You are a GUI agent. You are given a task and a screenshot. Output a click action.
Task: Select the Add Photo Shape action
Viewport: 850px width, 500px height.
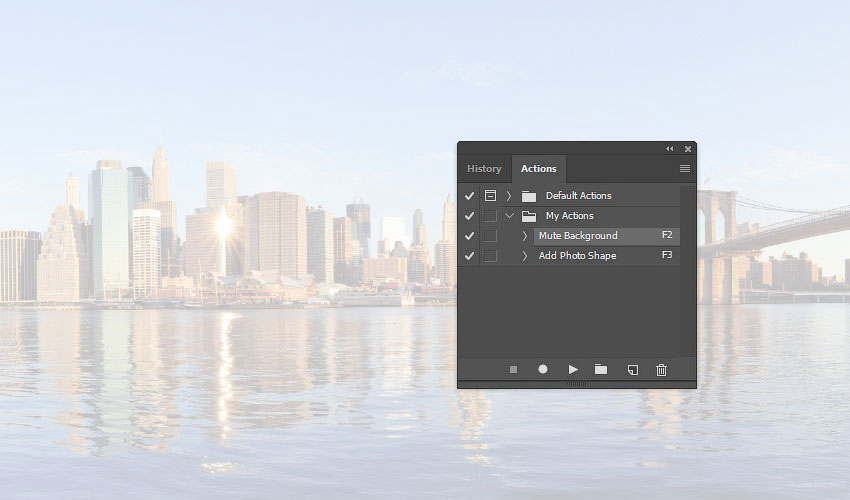pos(607,256)
